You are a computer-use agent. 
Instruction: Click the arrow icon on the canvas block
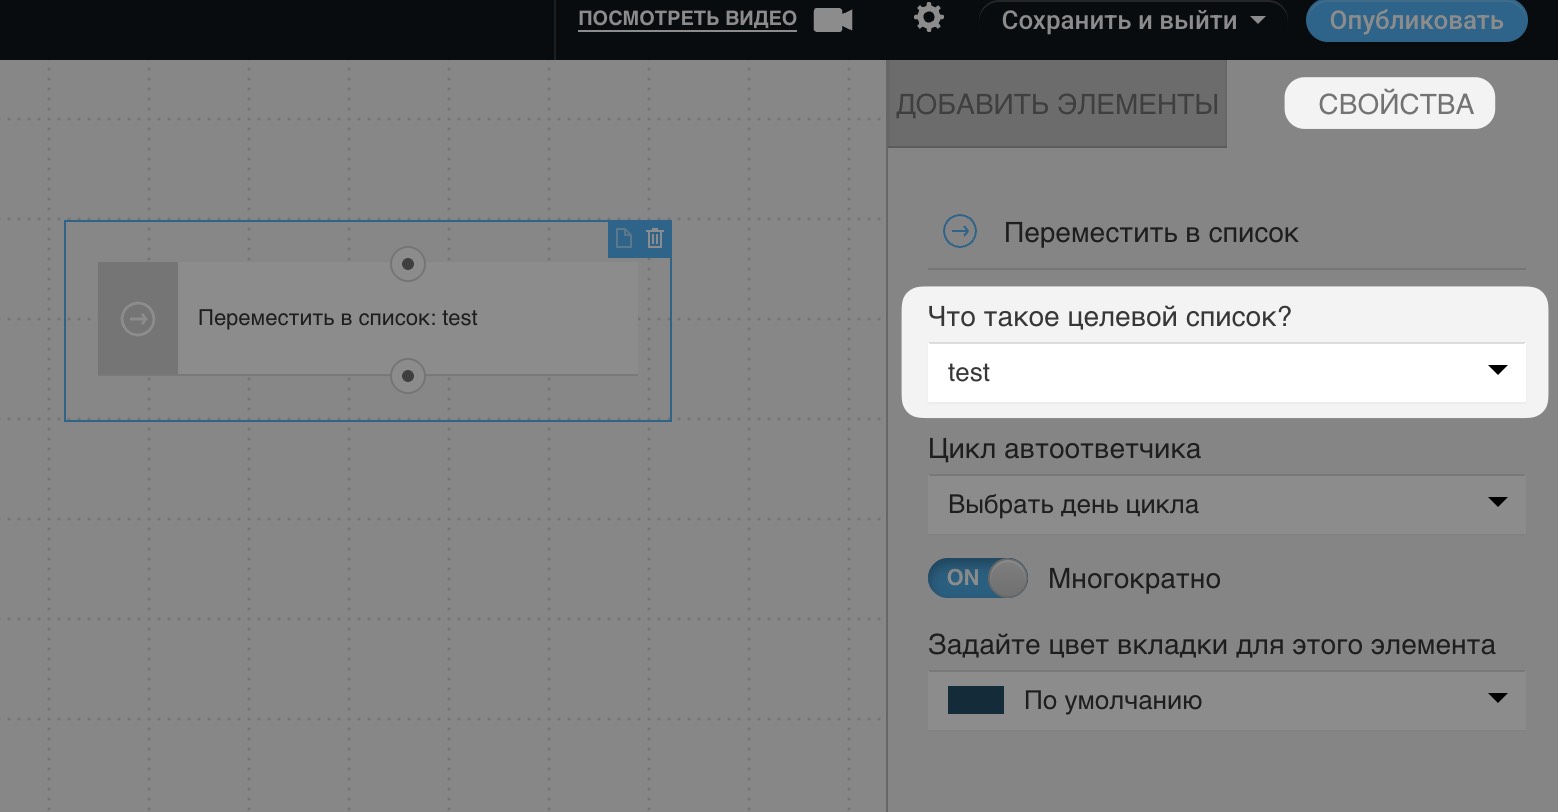click(x=138, y=319)
